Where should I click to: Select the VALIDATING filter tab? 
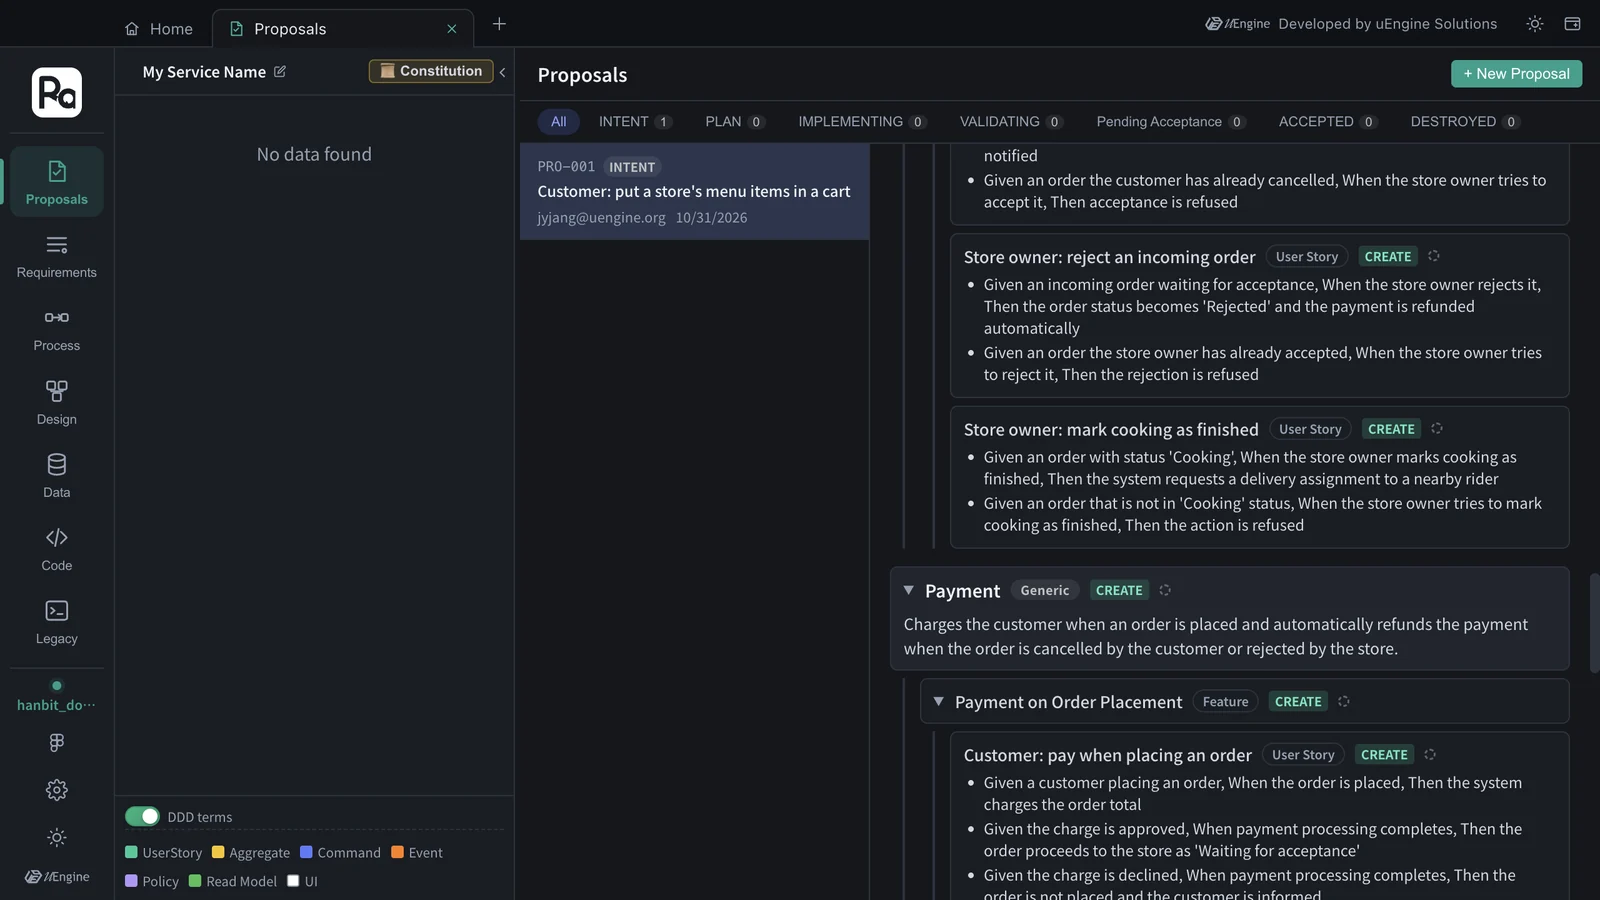click(1011, 122)
